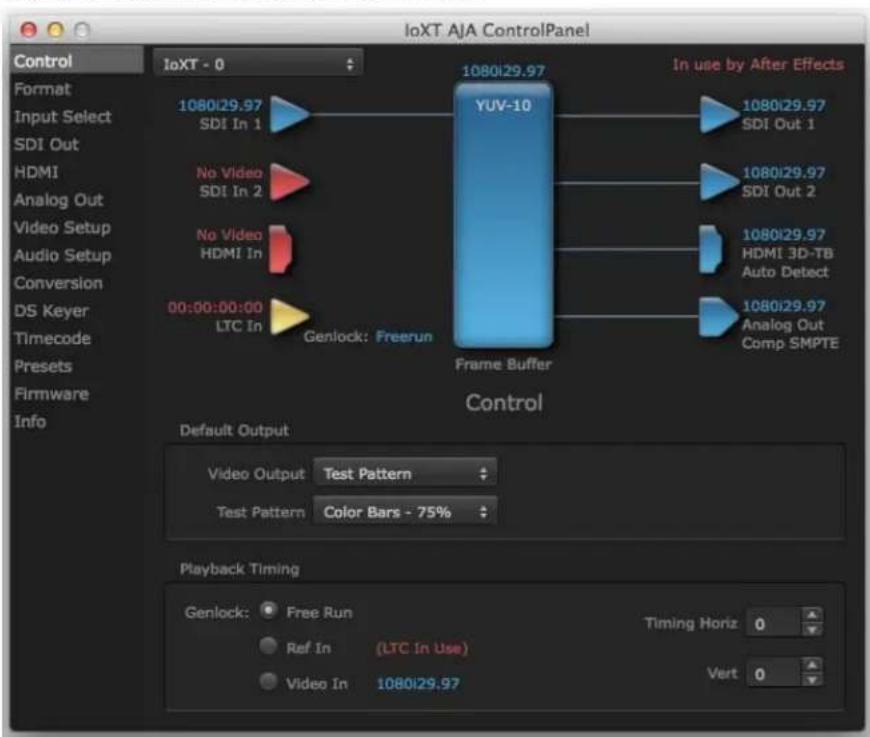Screen dimensions: 870x737
Task: Open the HDMI settings panel
Action: click(x=36, y=172)
